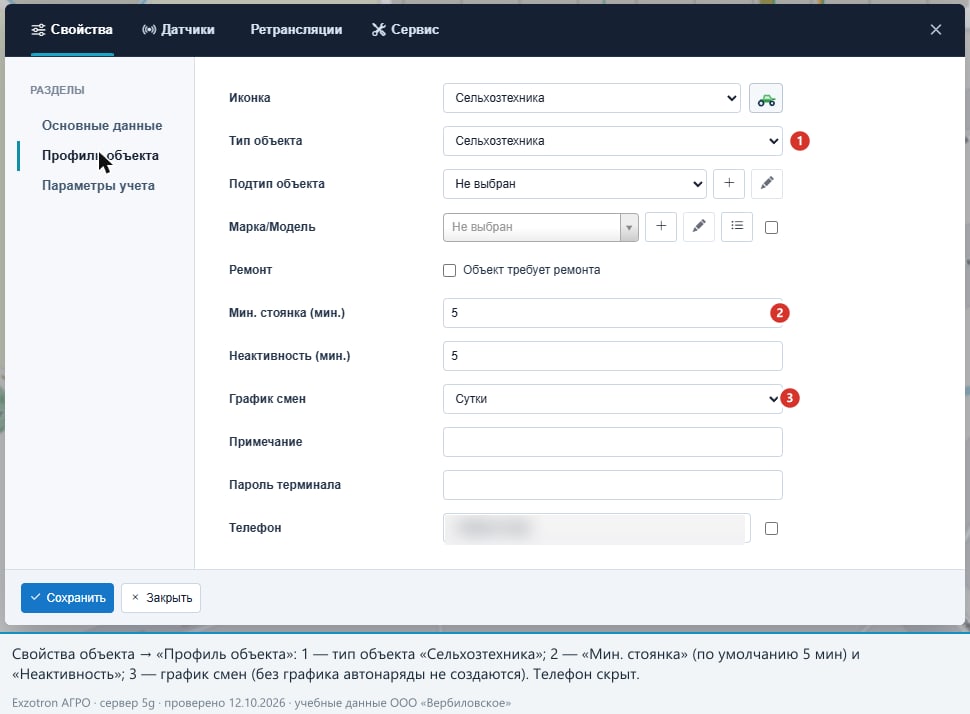
Task: Open the Подтип объекта dropdown
Action: [575, 184]
